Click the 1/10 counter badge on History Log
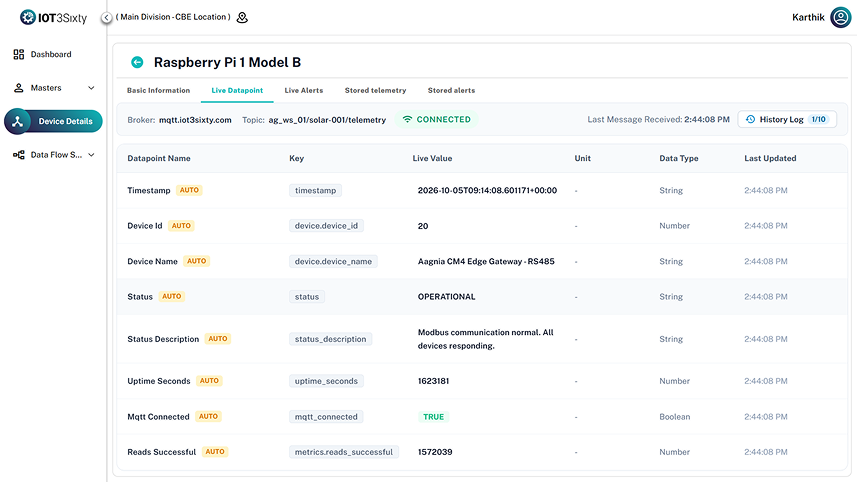Image resolution: width=857 pixels, height=482 pixels. [x=819, y=119]
